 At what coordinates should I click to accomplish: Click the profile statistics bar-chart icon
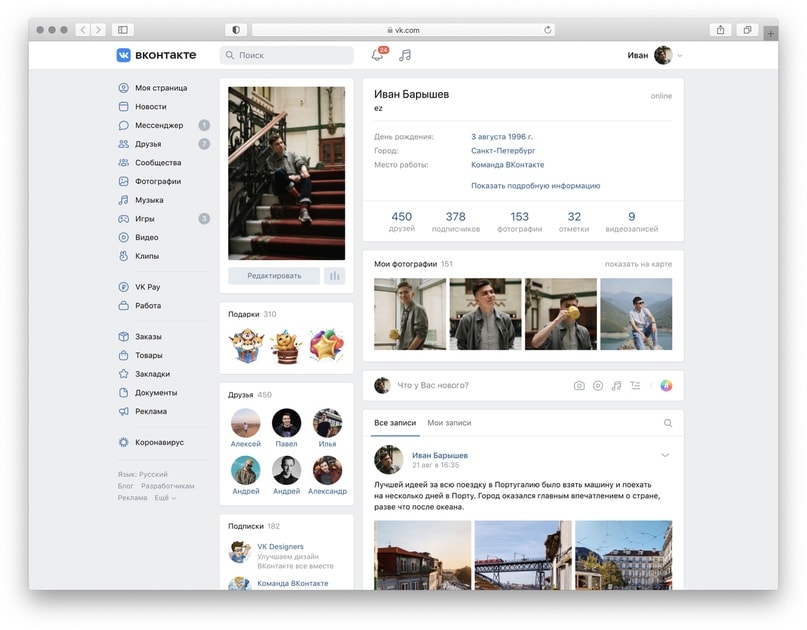click(x=335, y=276)
